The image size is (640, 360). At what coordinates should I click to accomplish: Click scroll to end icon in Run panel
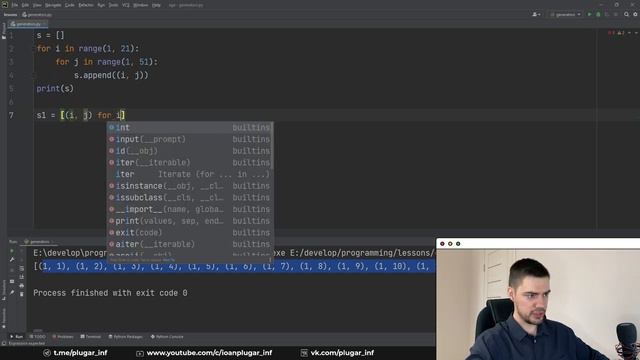(x=22, y=277)
